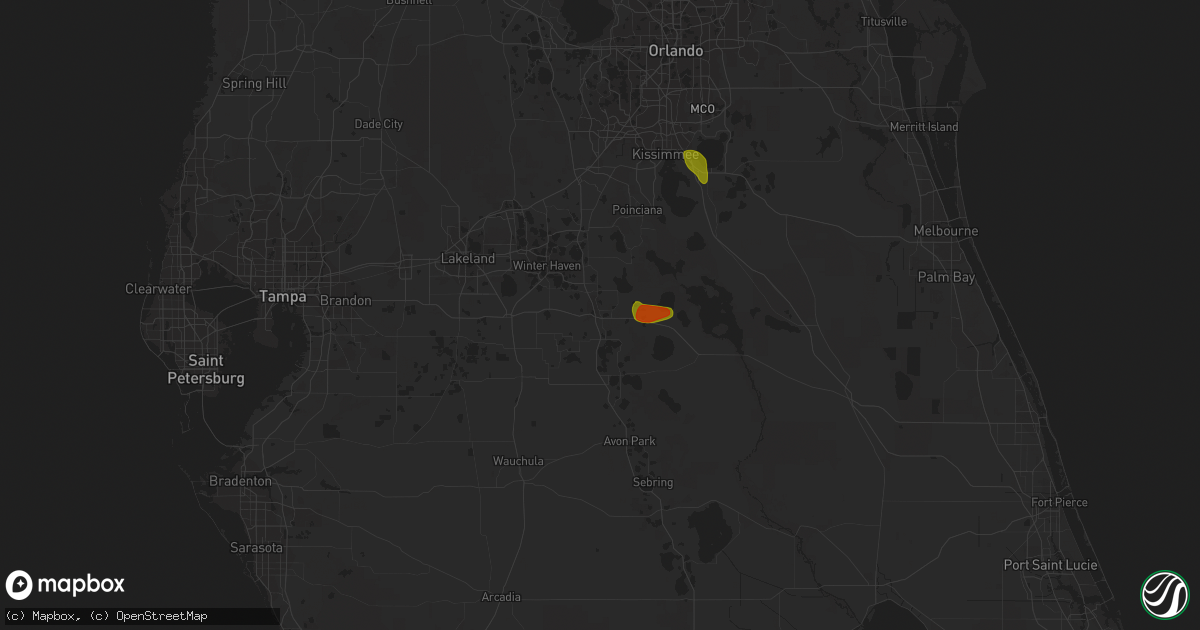This screenshot has height=630, width=1200.
Task: Click the Merritt Island label
Action: [924, 127]
